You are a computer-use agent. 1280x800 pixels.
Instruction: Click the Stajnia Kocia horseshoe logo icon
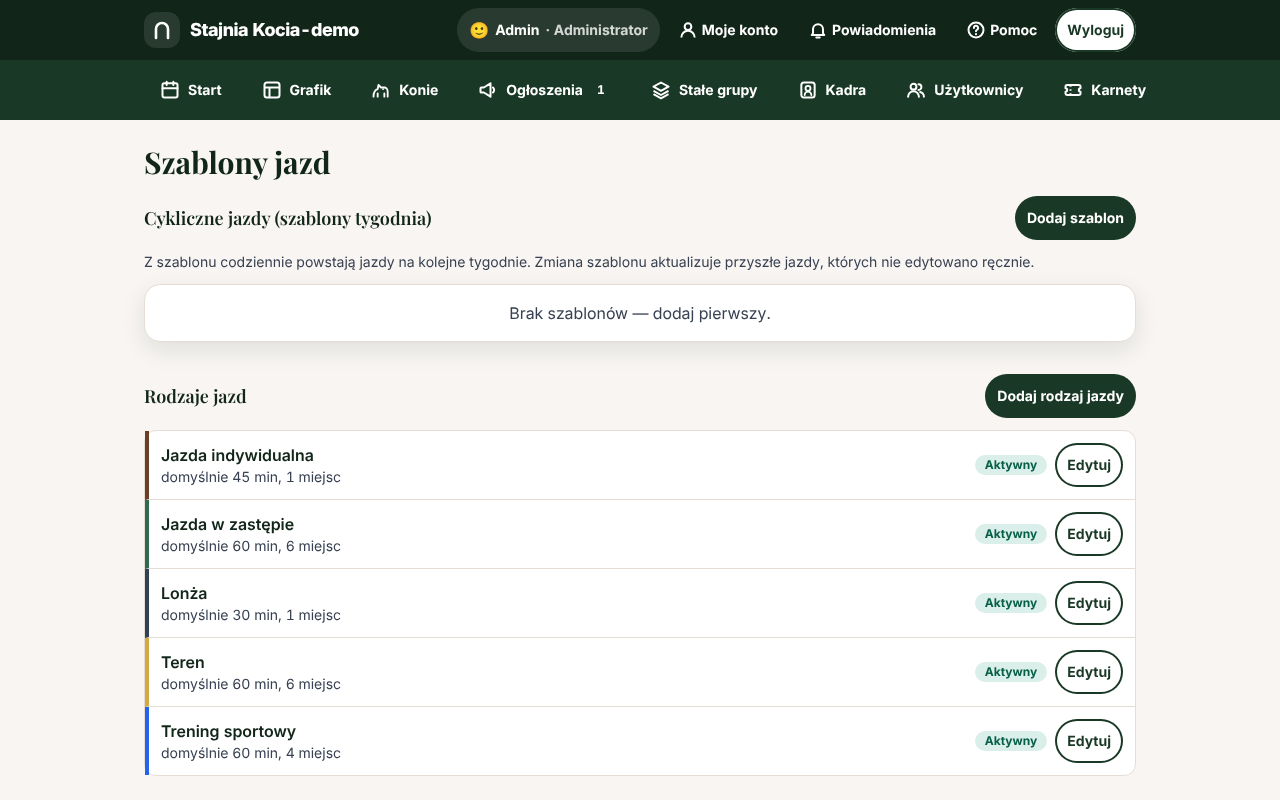click(162, 30)
